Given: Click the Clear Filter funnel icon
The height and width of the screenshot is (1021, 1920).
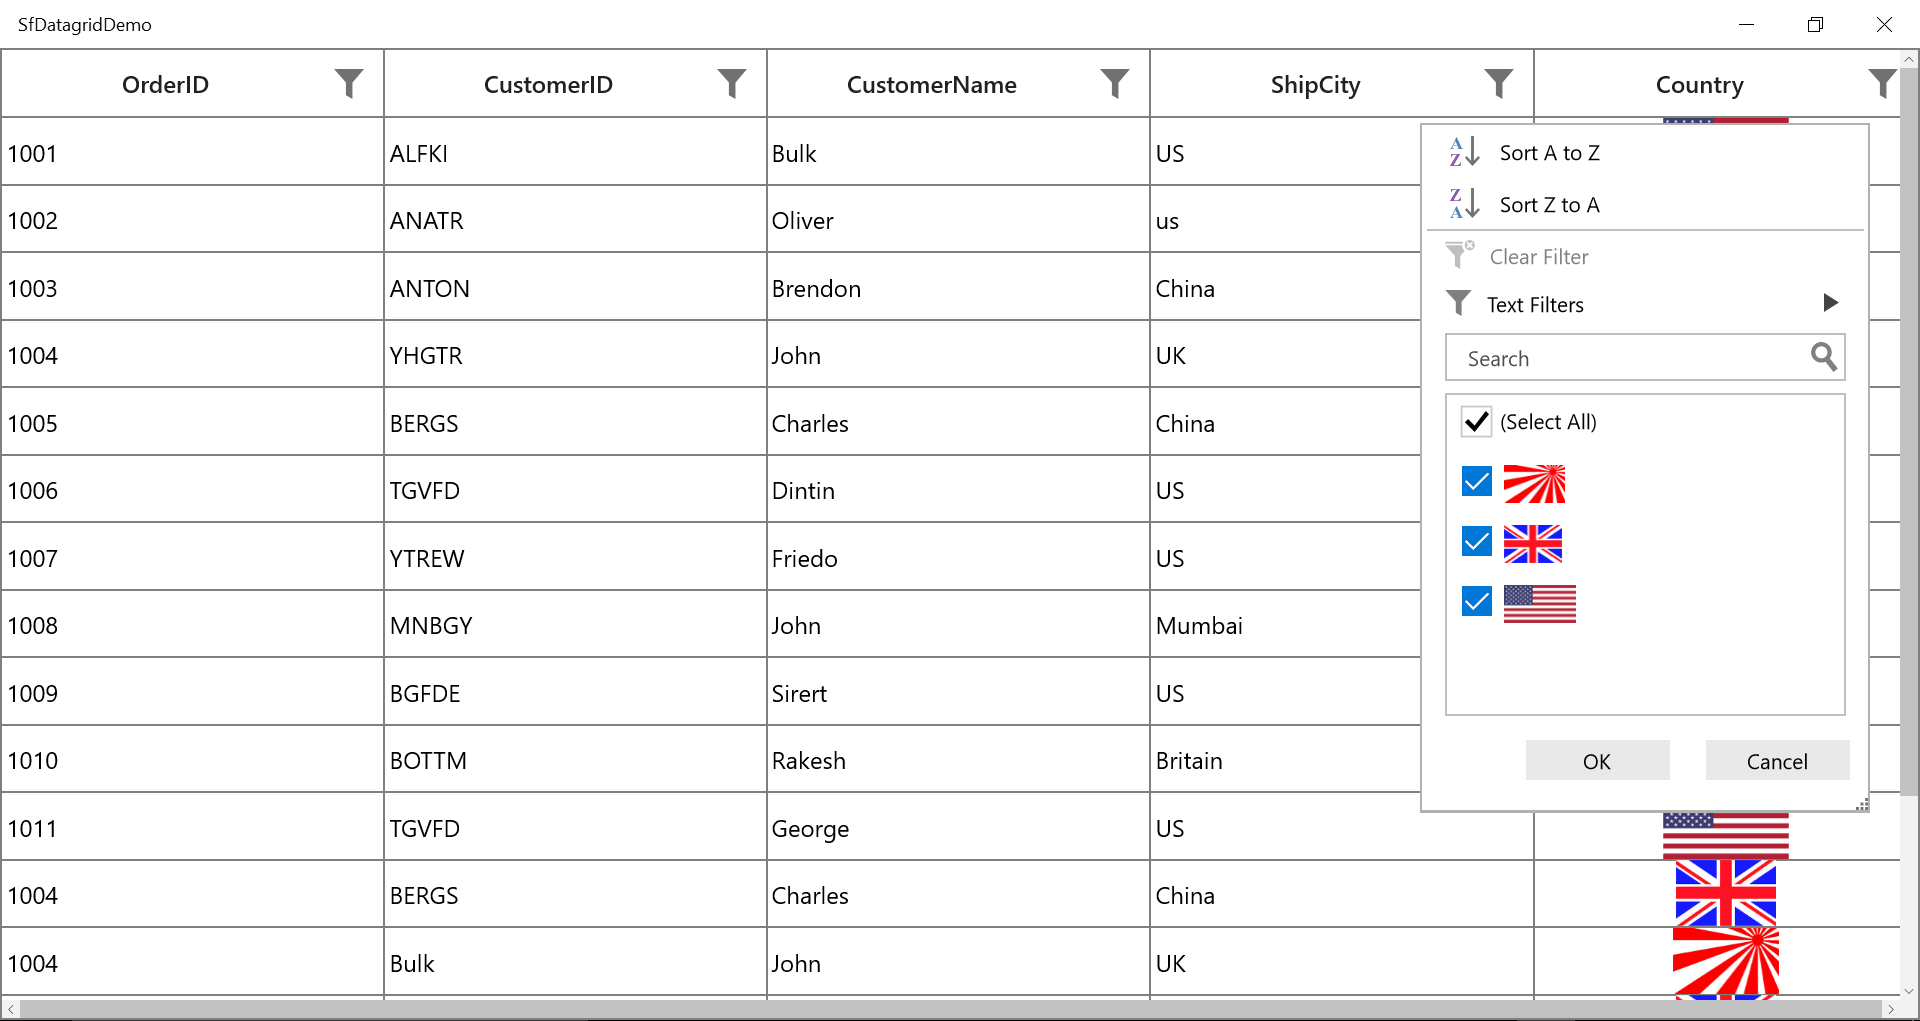Looking at the screenshot, I should pos(1460,255).
